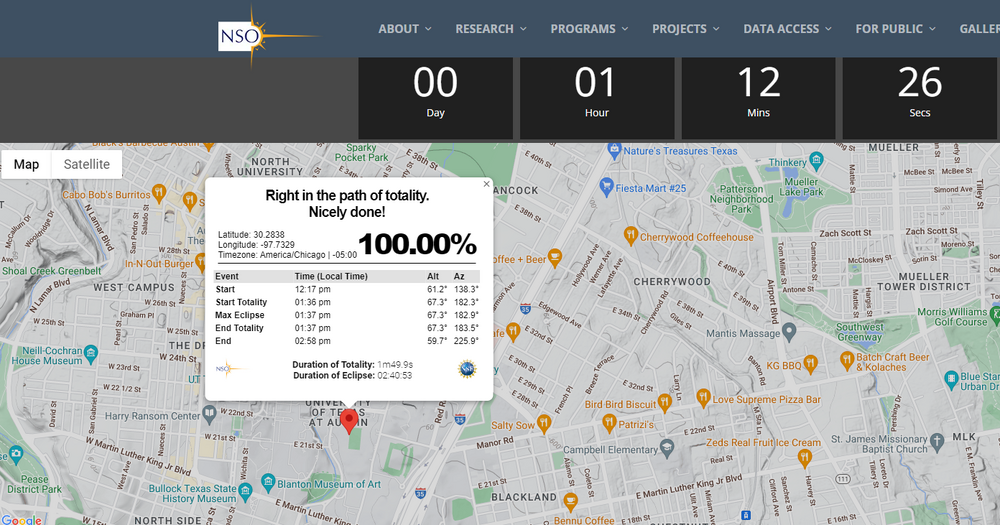Close the eclipse info popup
The height and width of the screenshot is (525, 1000).
coord(486,184)
